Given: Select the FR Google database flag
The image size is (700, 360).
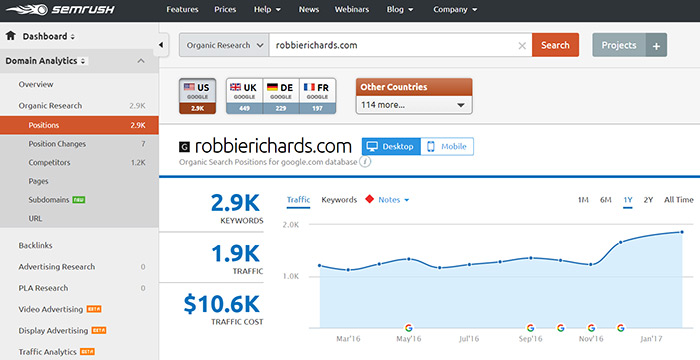Looking at the screenshot, I should tap(317, 96).
